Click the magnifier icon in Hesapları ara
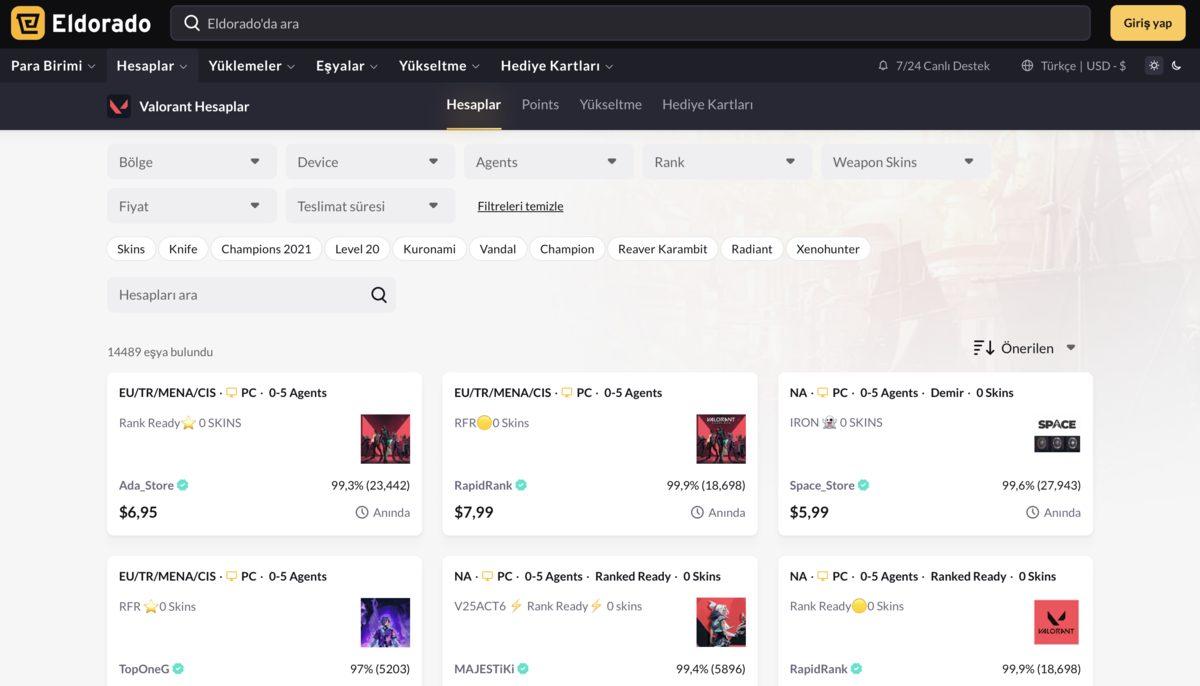 tap(379, 295)
